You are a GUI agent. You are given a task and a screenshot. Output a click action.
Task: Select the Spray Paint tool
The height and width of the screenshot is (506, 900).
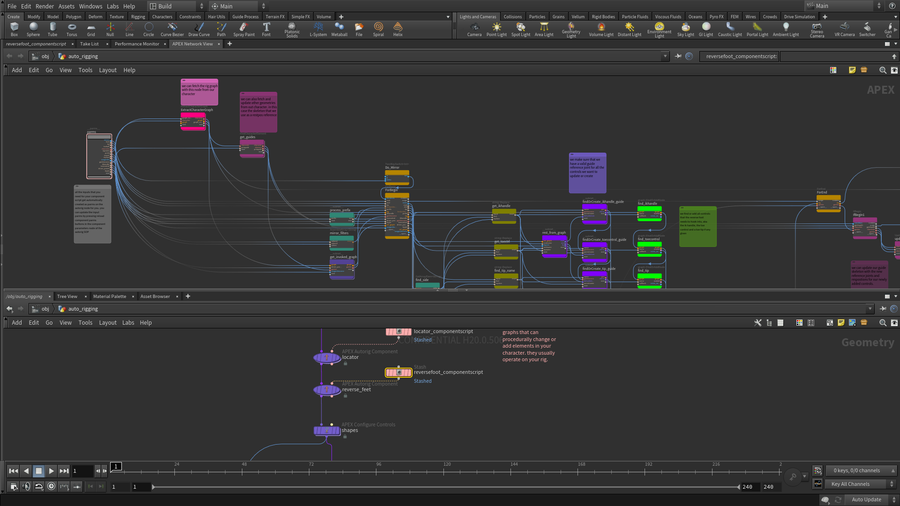[x=244, y=29]
